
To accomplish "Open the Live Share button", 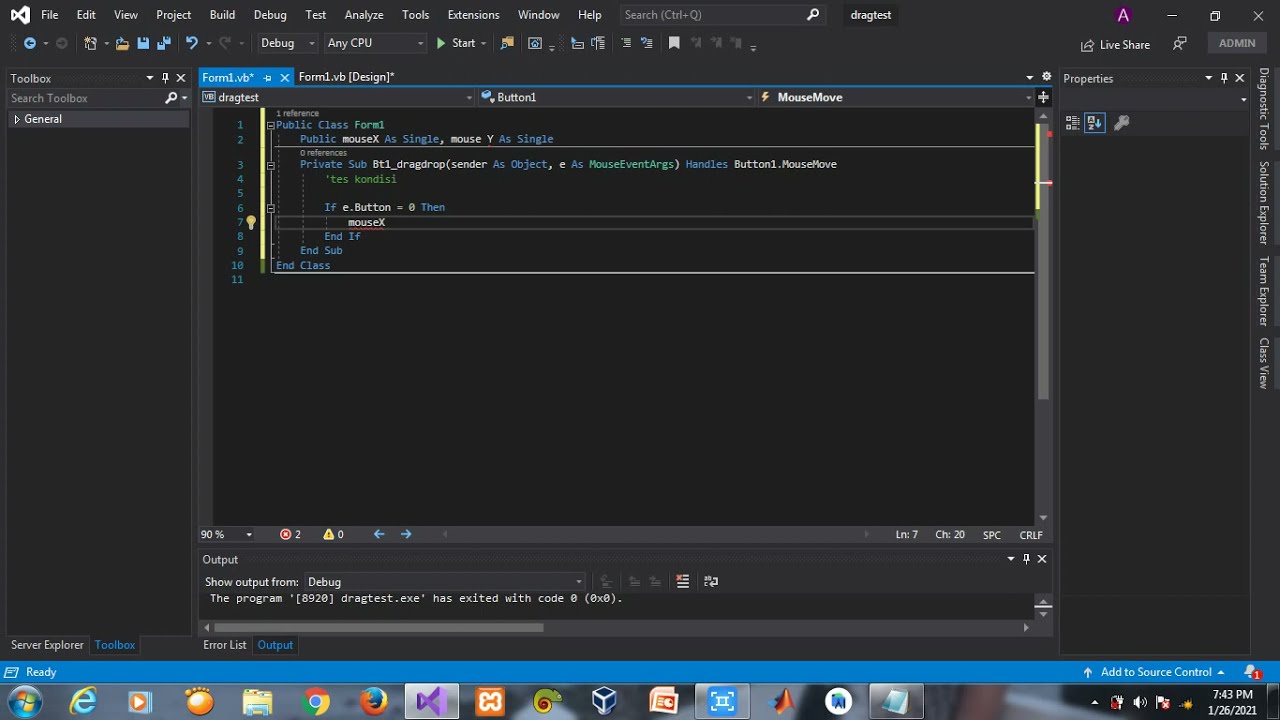I will [1115, 44].
